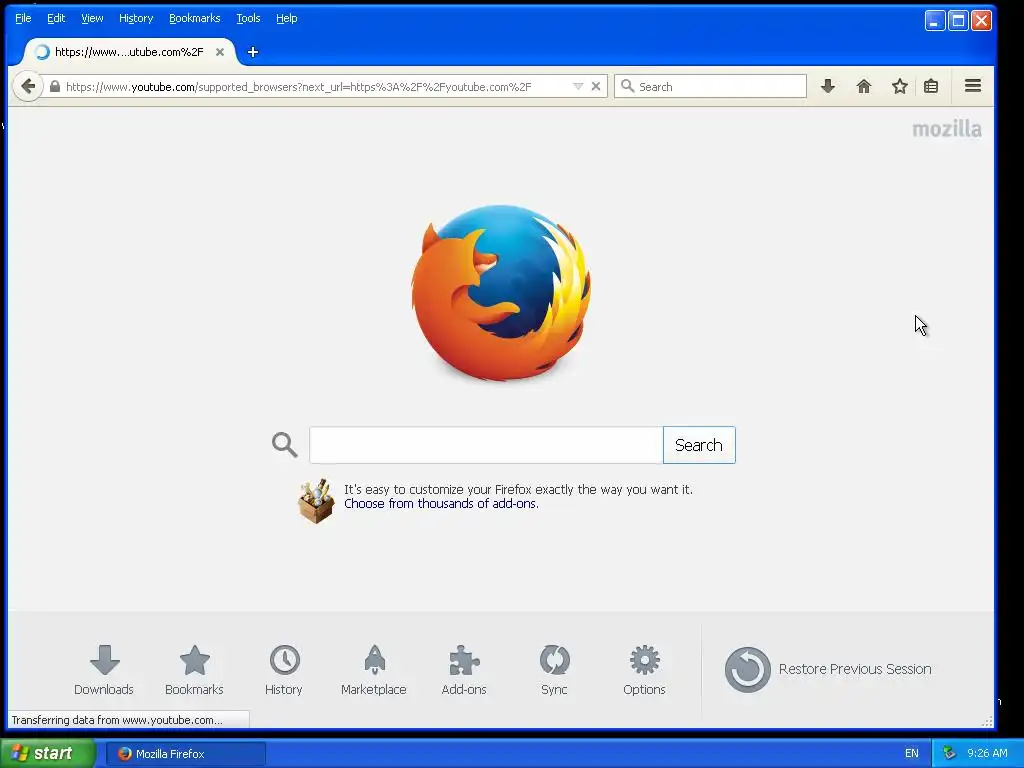Expand the address bar history dropdown arrow
Screen dimensions: 1024x768
coord(577,86)
